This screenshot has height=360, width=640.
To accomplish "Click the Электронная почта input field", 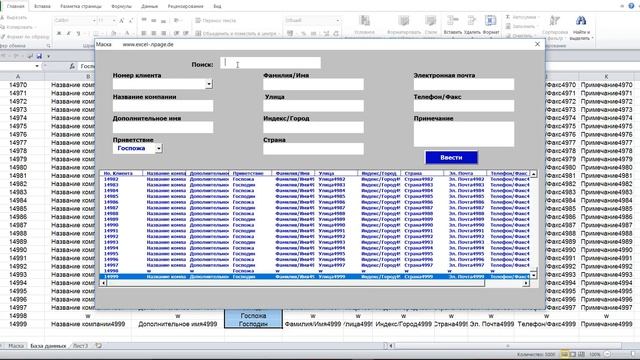I will pos(464,84).
